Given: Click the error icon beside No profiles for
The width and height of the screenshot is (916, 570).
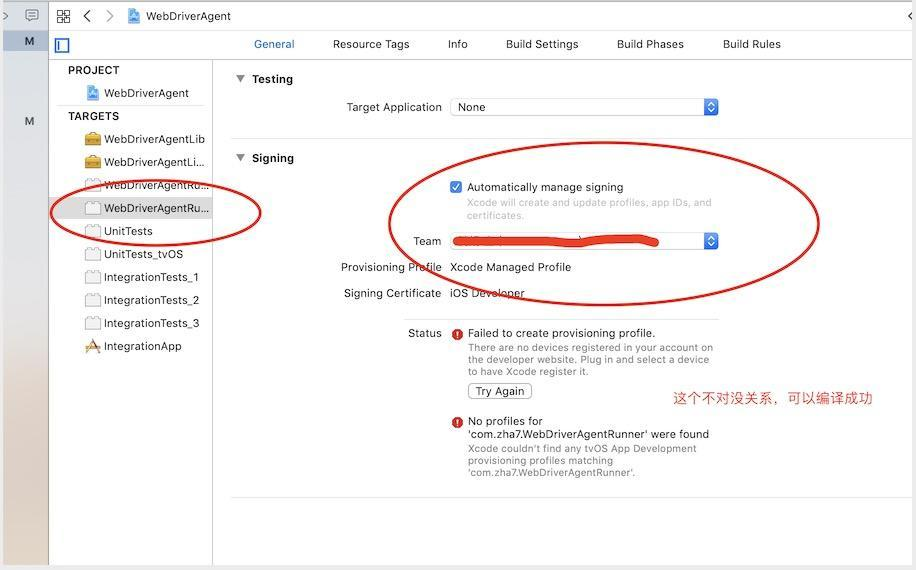Looking at the screenshot, I should (x=457, y=422).
